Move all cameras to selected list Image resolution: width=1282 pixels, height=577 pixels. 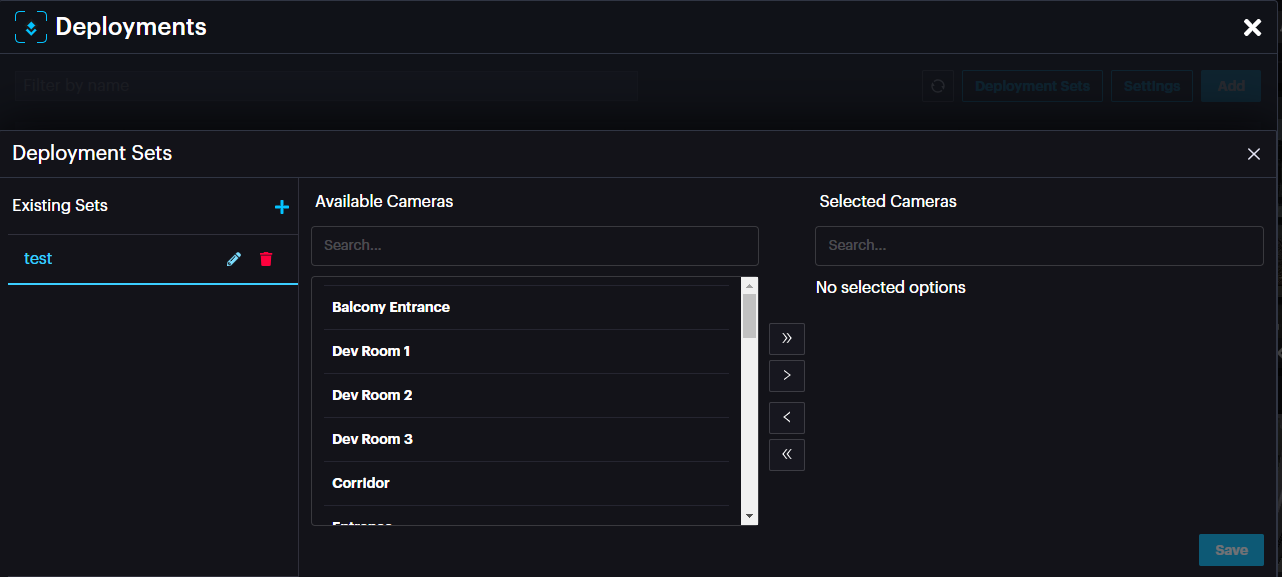[786, 339]
